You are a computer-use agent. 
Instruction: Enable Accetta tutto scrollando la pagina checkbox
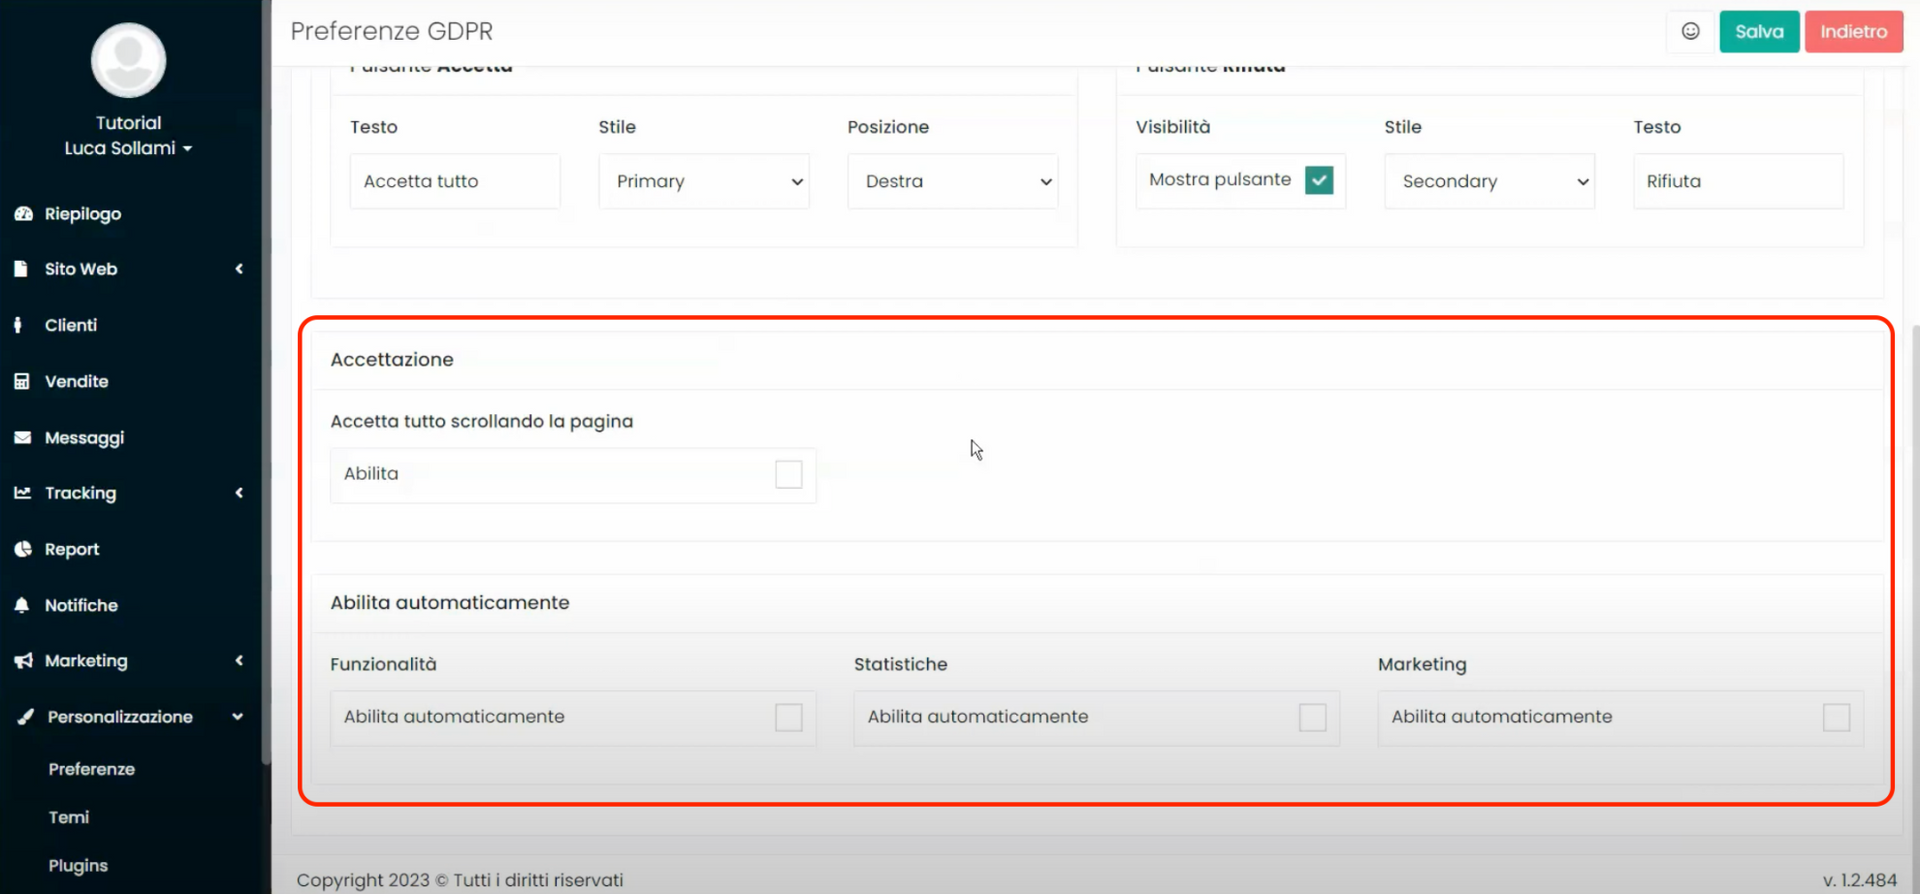pyautogui.click(x=789, y=474)
